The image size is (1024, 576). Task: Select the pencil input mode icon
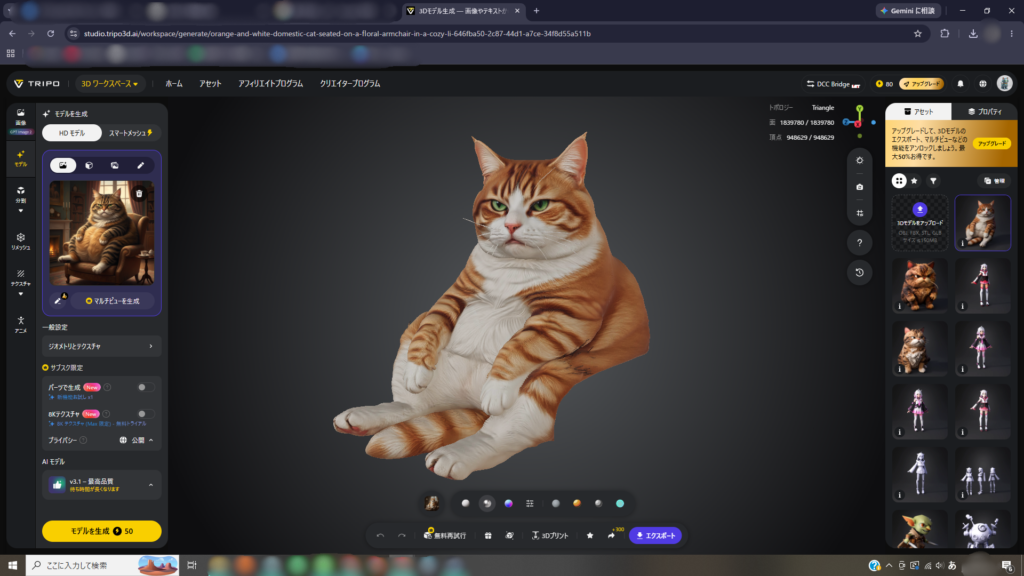[x=140, y=165]
